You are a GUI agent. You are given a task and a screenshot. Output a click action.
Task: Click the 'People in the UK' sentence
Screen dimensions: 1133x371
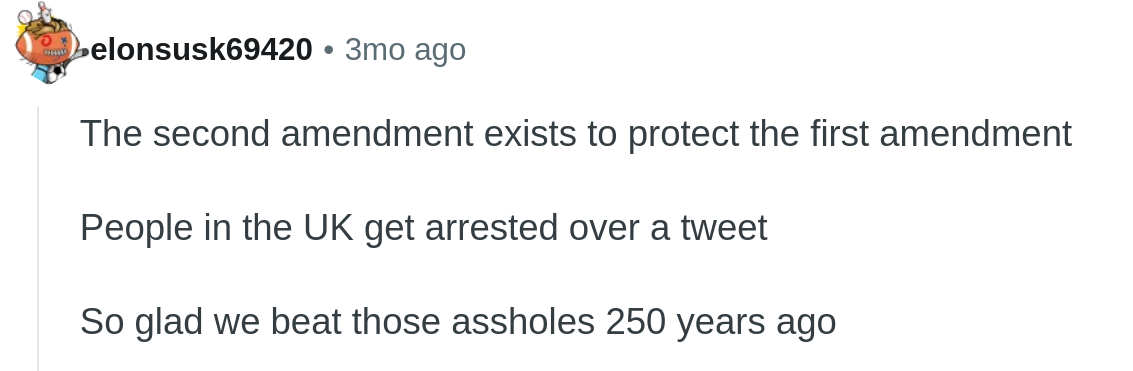coord(423,228)
